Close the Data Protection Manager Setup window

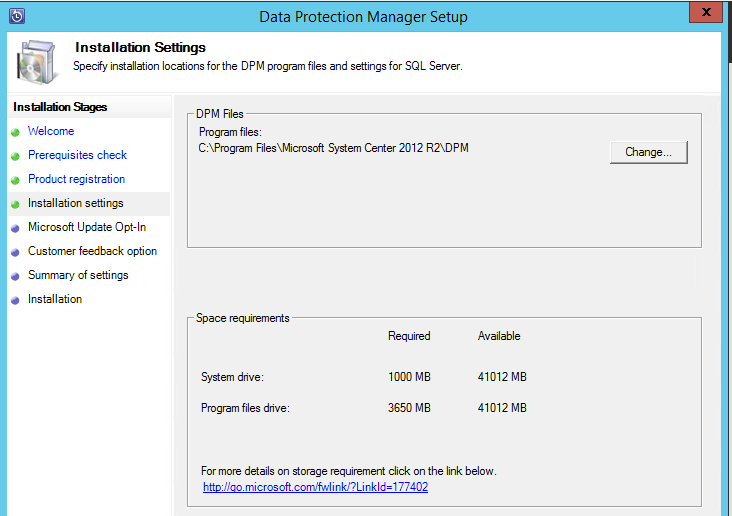(706, 12)
